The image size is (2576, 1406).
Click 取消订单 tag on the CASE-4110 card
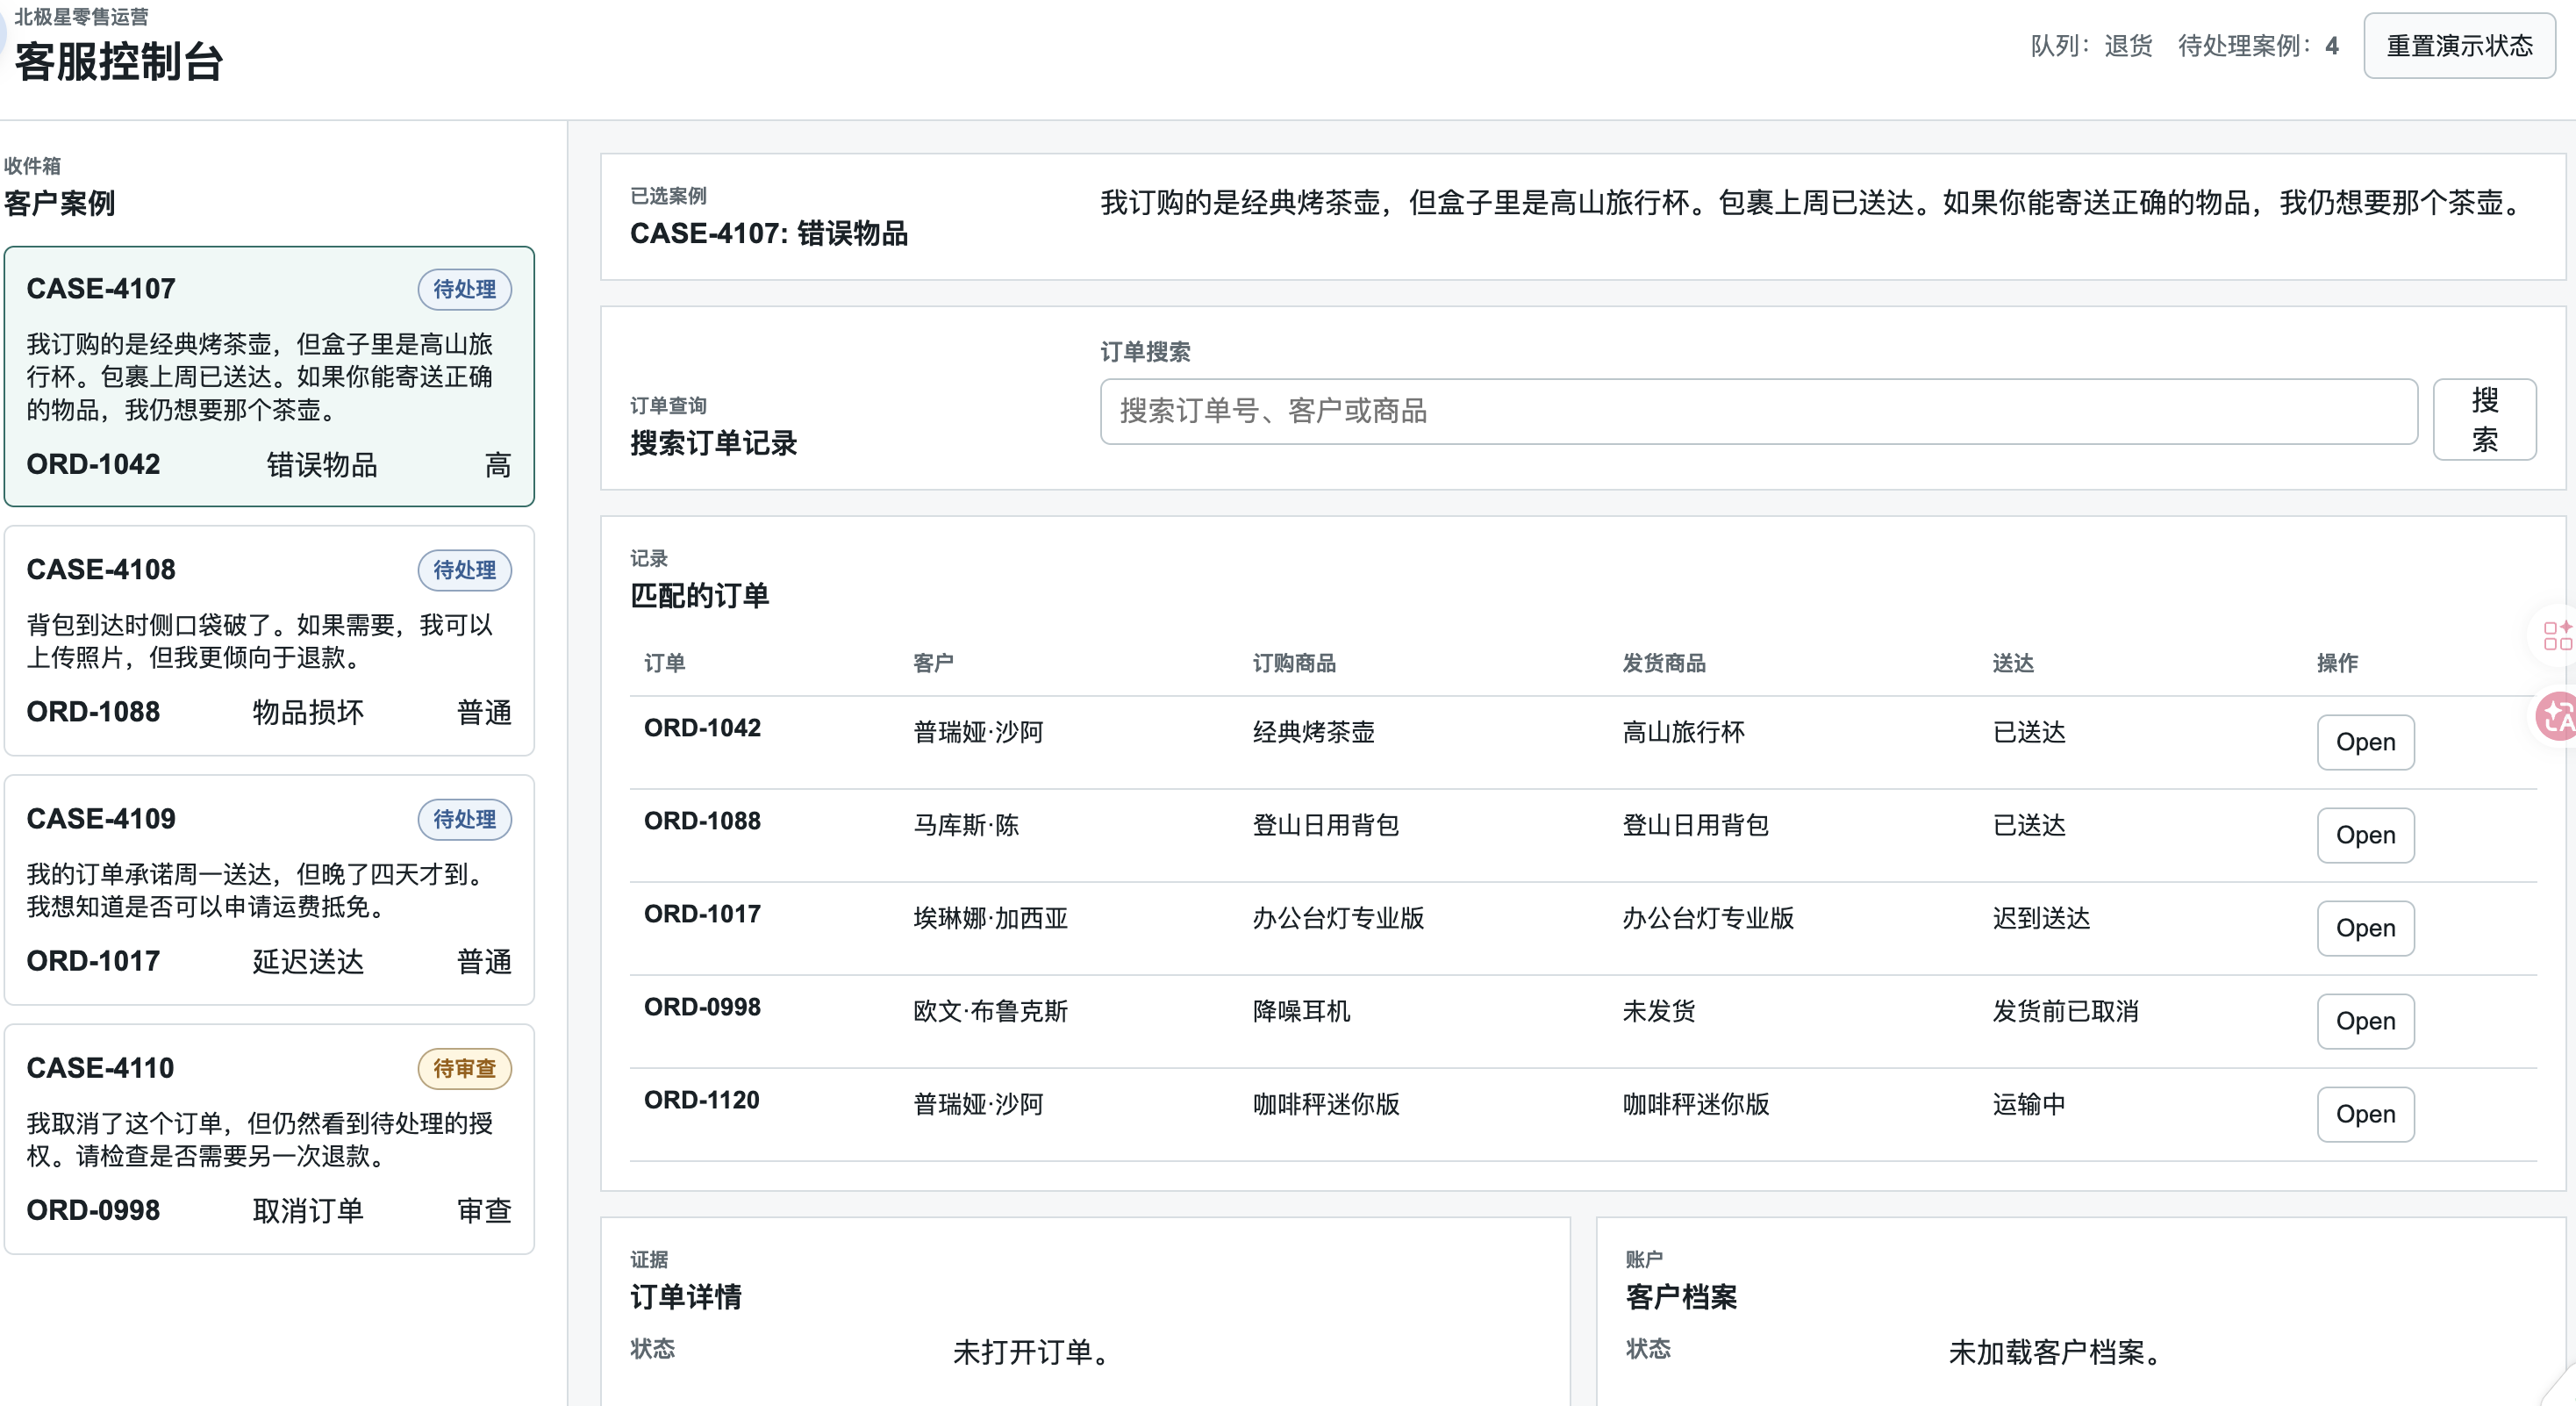coord(308,1210)
